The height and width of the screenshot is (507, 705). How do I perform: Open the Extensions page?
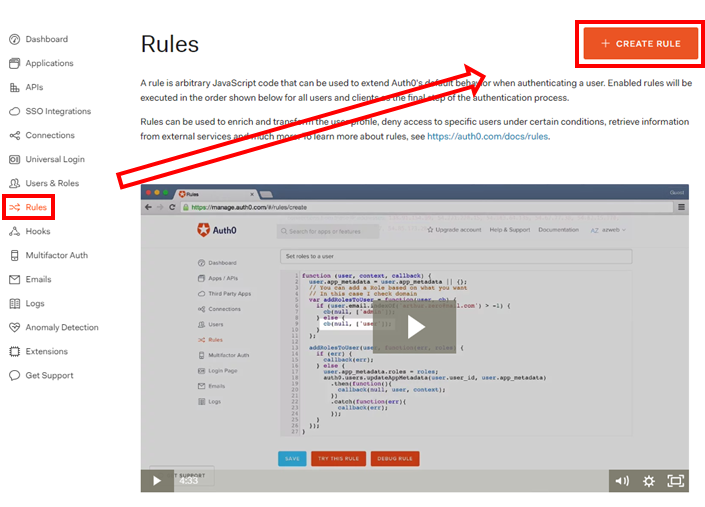point(47,351)
